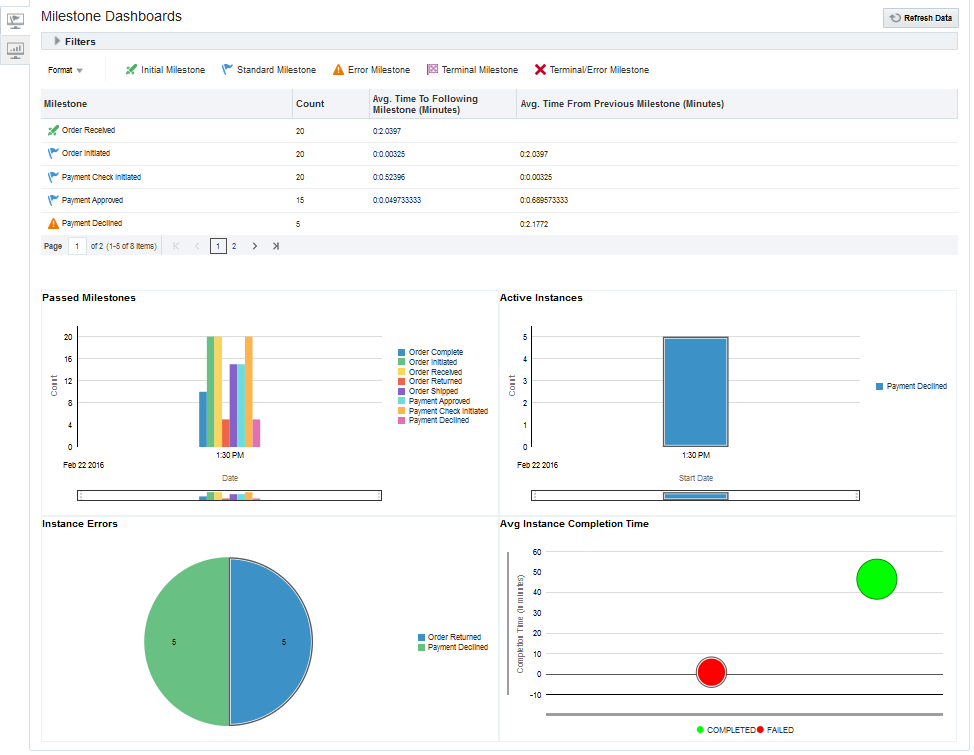This screenshot has height=755, width=974.
Task: Select the Payment Approved flag icon
Action: click(53, 200)
